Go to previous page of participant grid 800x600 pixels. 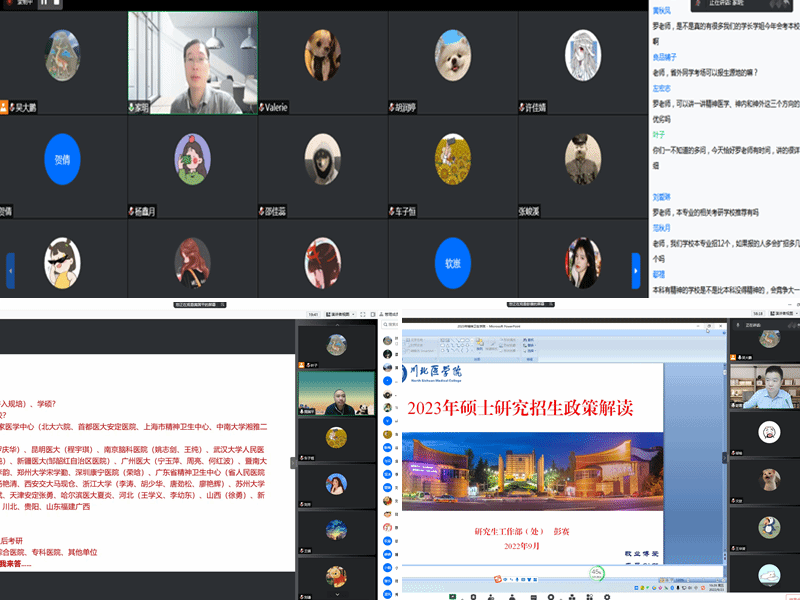(x=11, y=270)
